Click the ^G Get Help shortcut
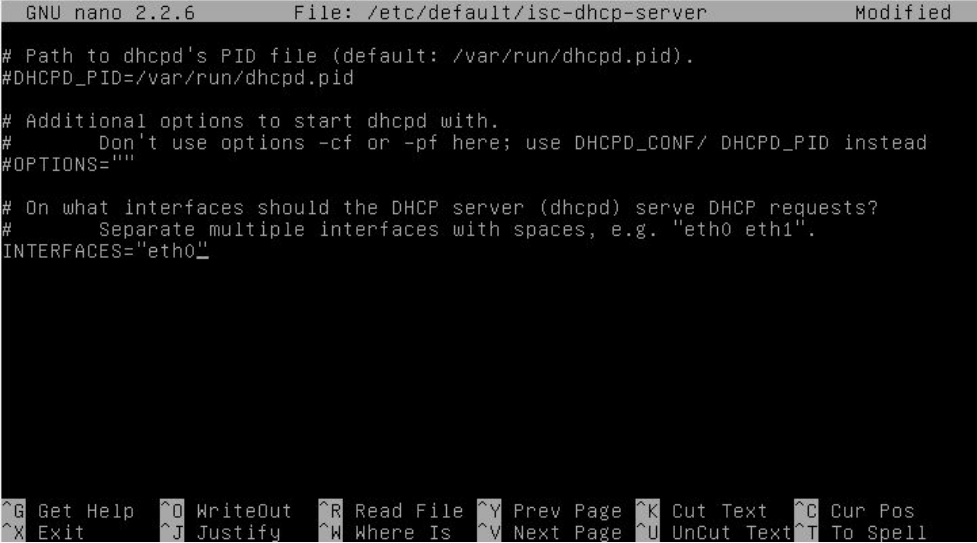The height and width of the screenshot is (543, 977). click(68, 511)
